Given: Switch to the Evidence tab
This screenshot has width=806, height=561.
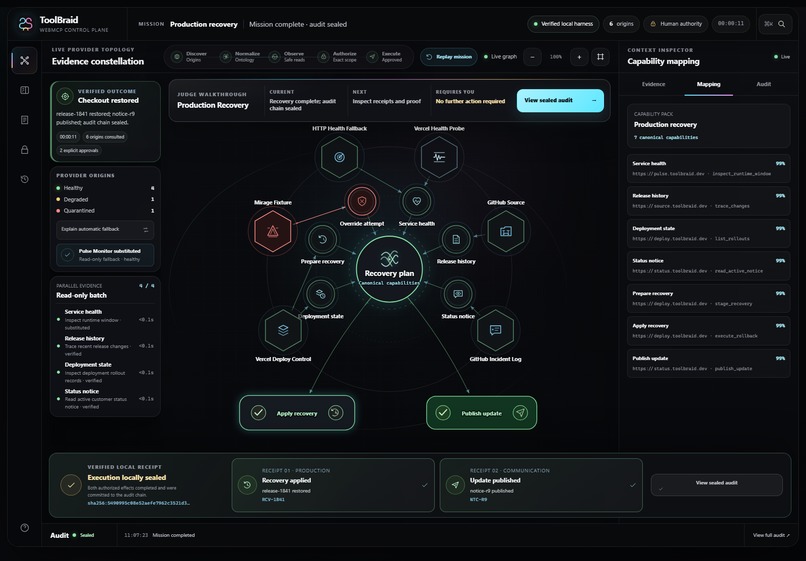Looking at the screenshot, I should coord(653,84).
